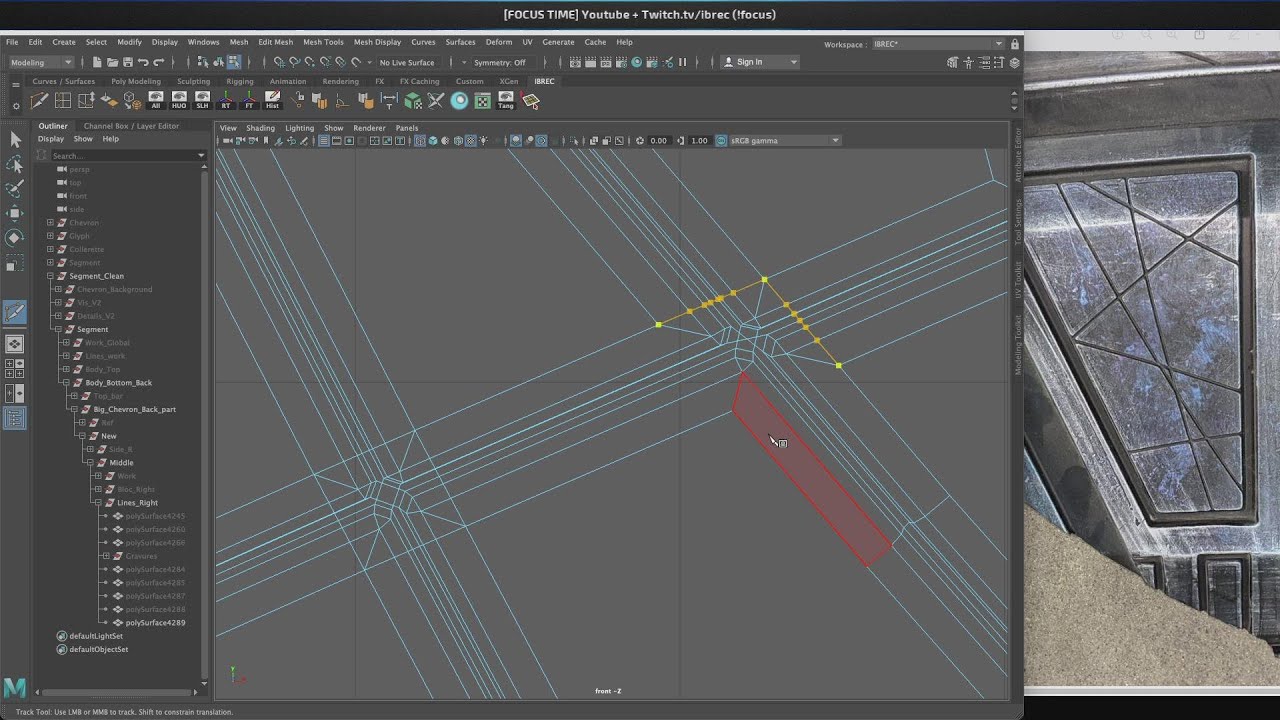1280x720 pixels.
Task: Click the green checkered cube shelf icon
Action: [413, 100]
